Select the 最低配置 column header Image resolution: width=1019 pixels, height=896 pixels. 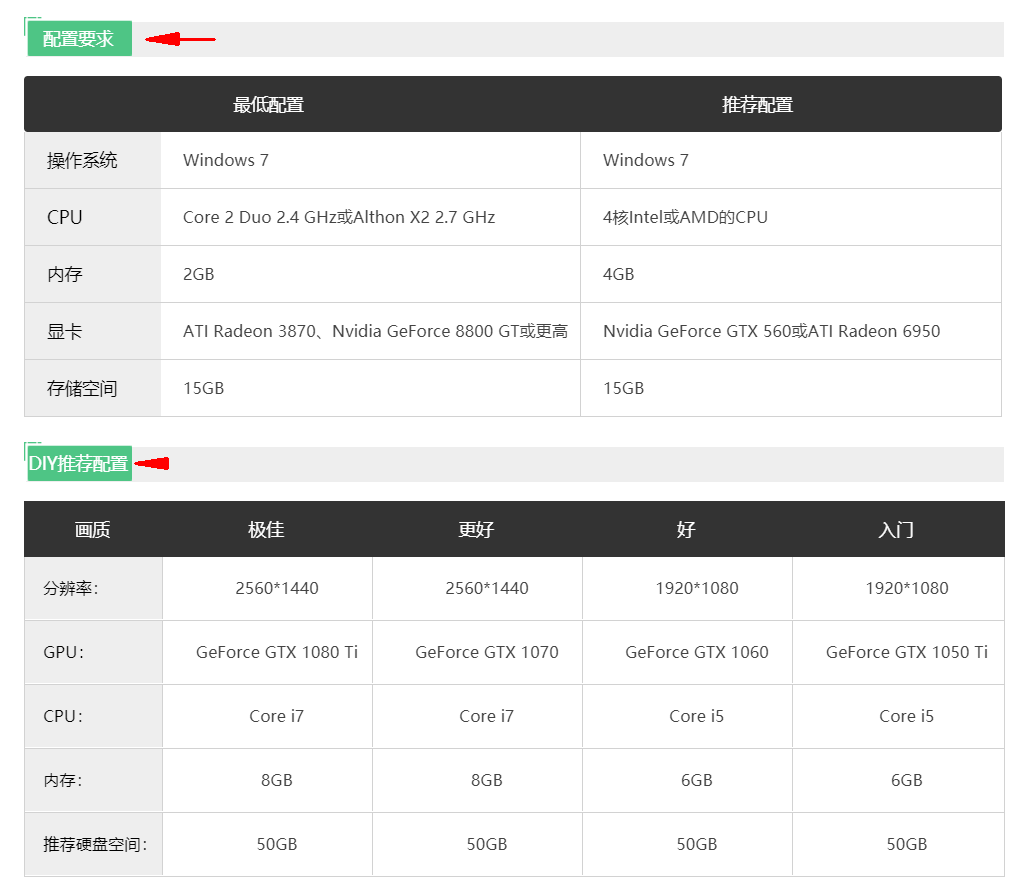coord(268,105)
